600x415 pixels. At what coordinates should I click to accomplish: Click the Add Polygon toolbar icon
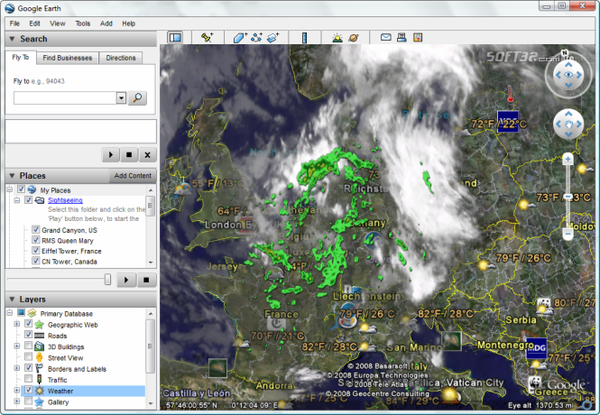[x=240, y=38]
